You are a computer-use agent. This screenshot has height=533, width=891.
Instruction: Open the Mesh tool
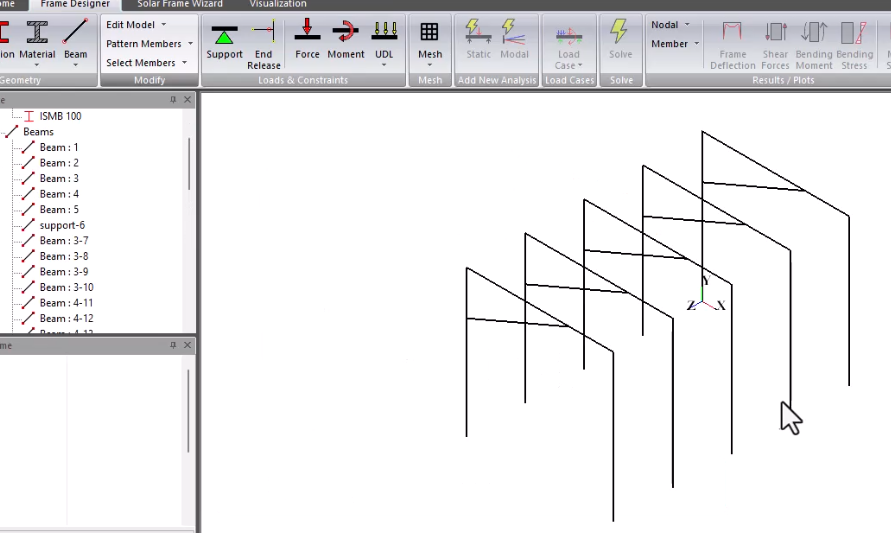click(x=430, y=39)
